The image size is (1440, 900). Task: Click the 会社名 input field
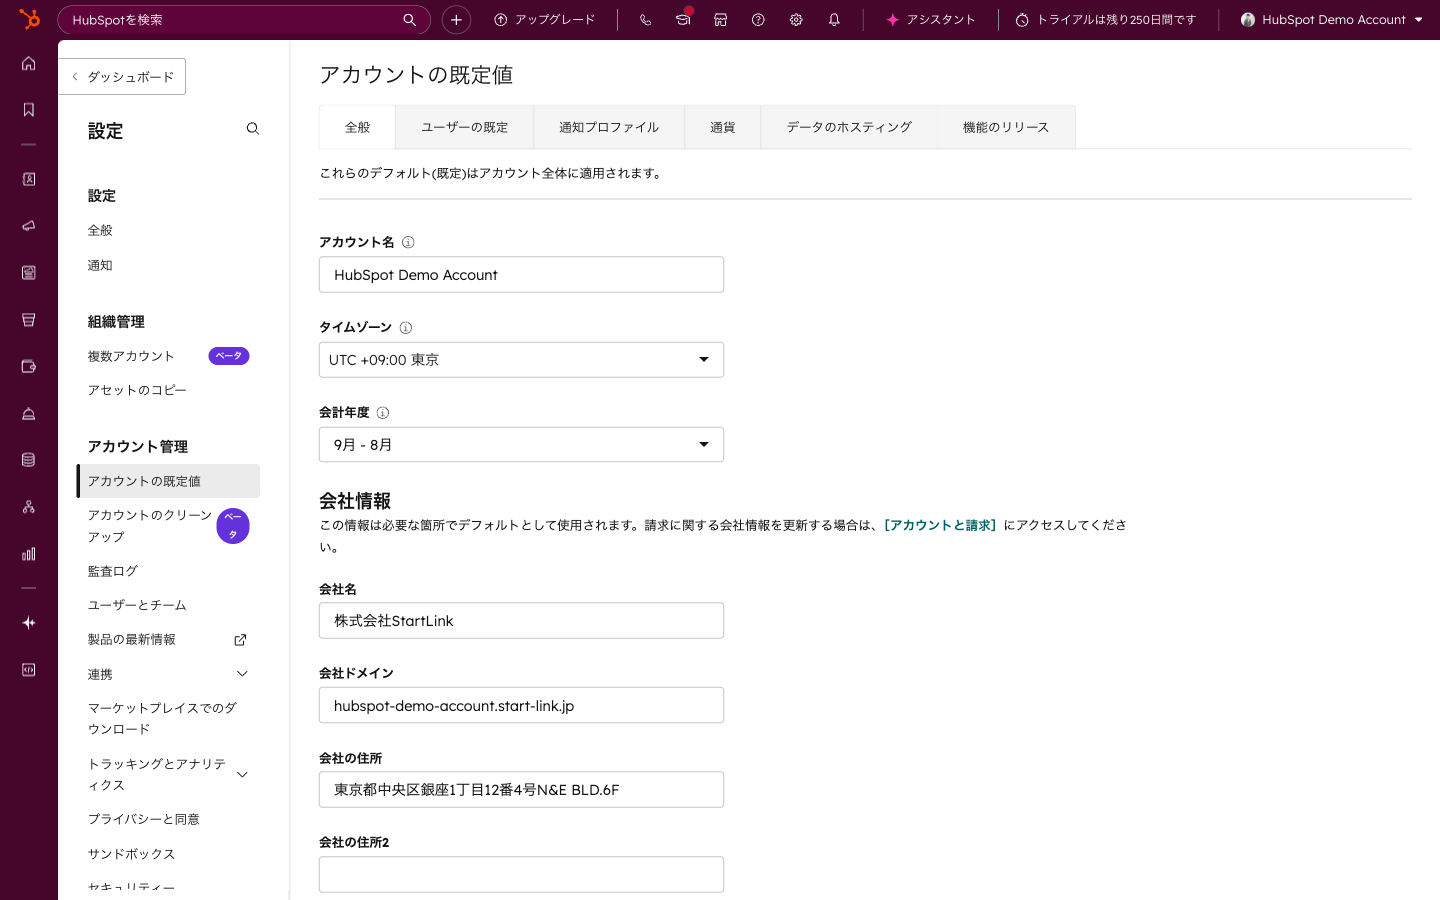click(520, 621)
